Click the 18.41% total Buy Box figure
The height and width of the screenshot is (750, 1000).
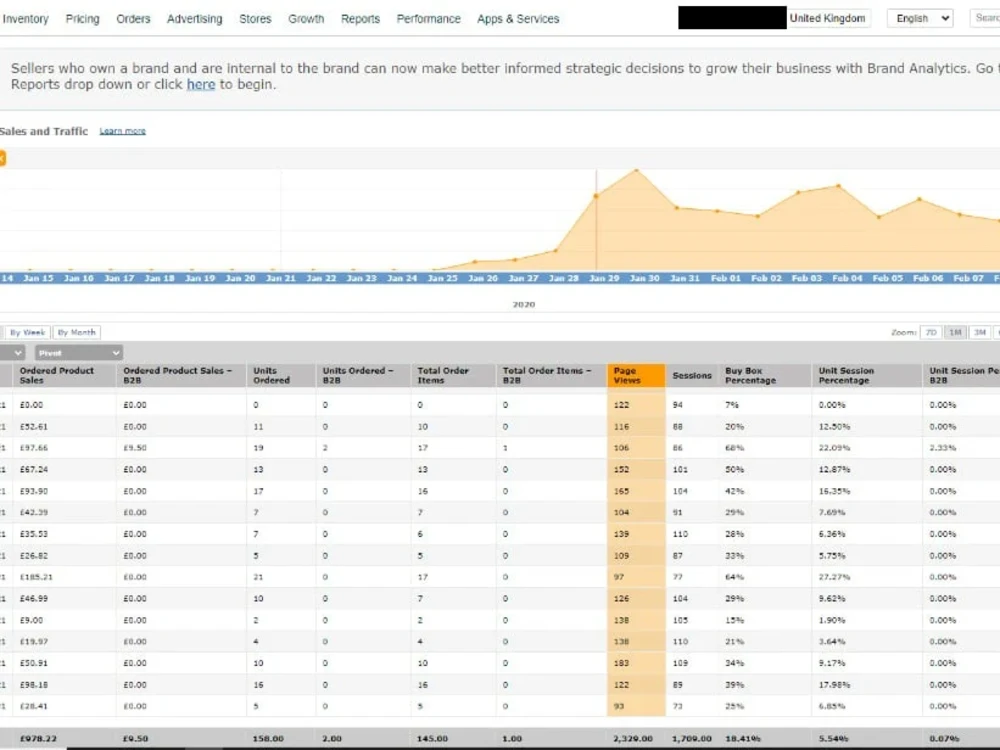pos(742,738)
